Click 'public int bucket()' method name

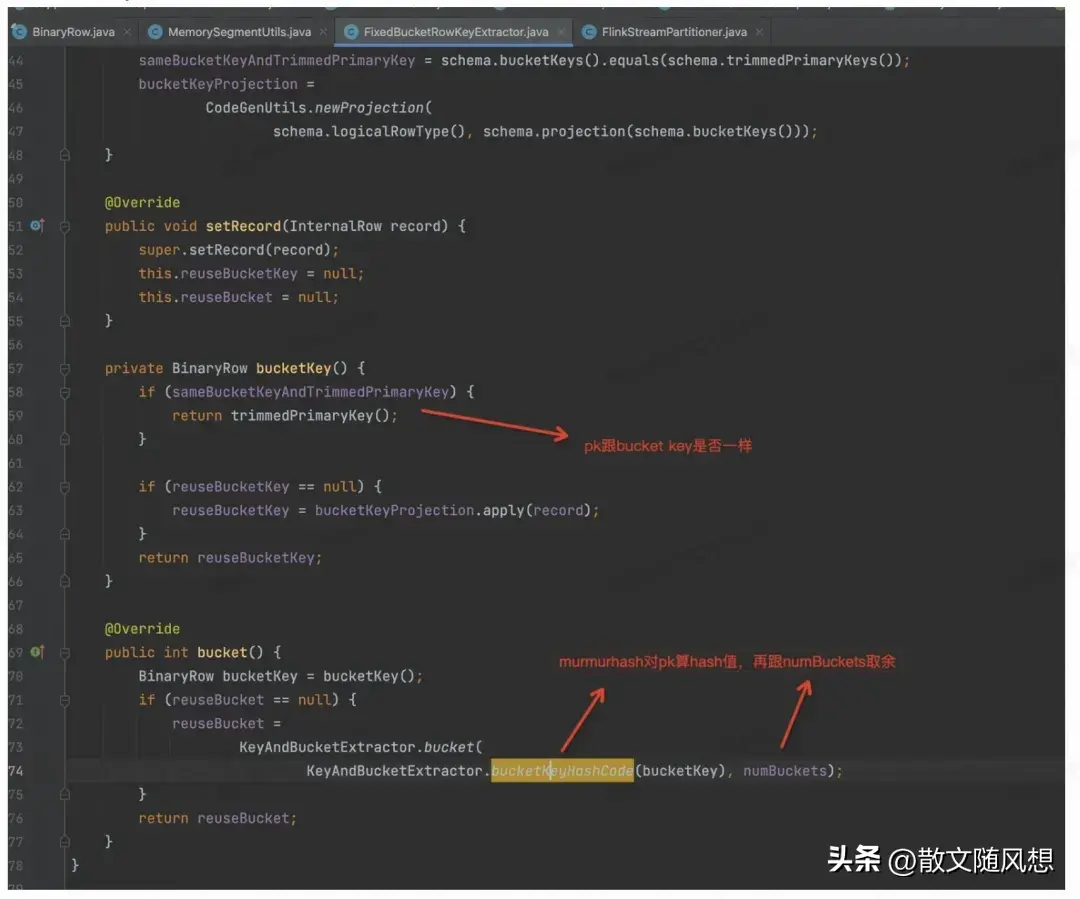222,652
